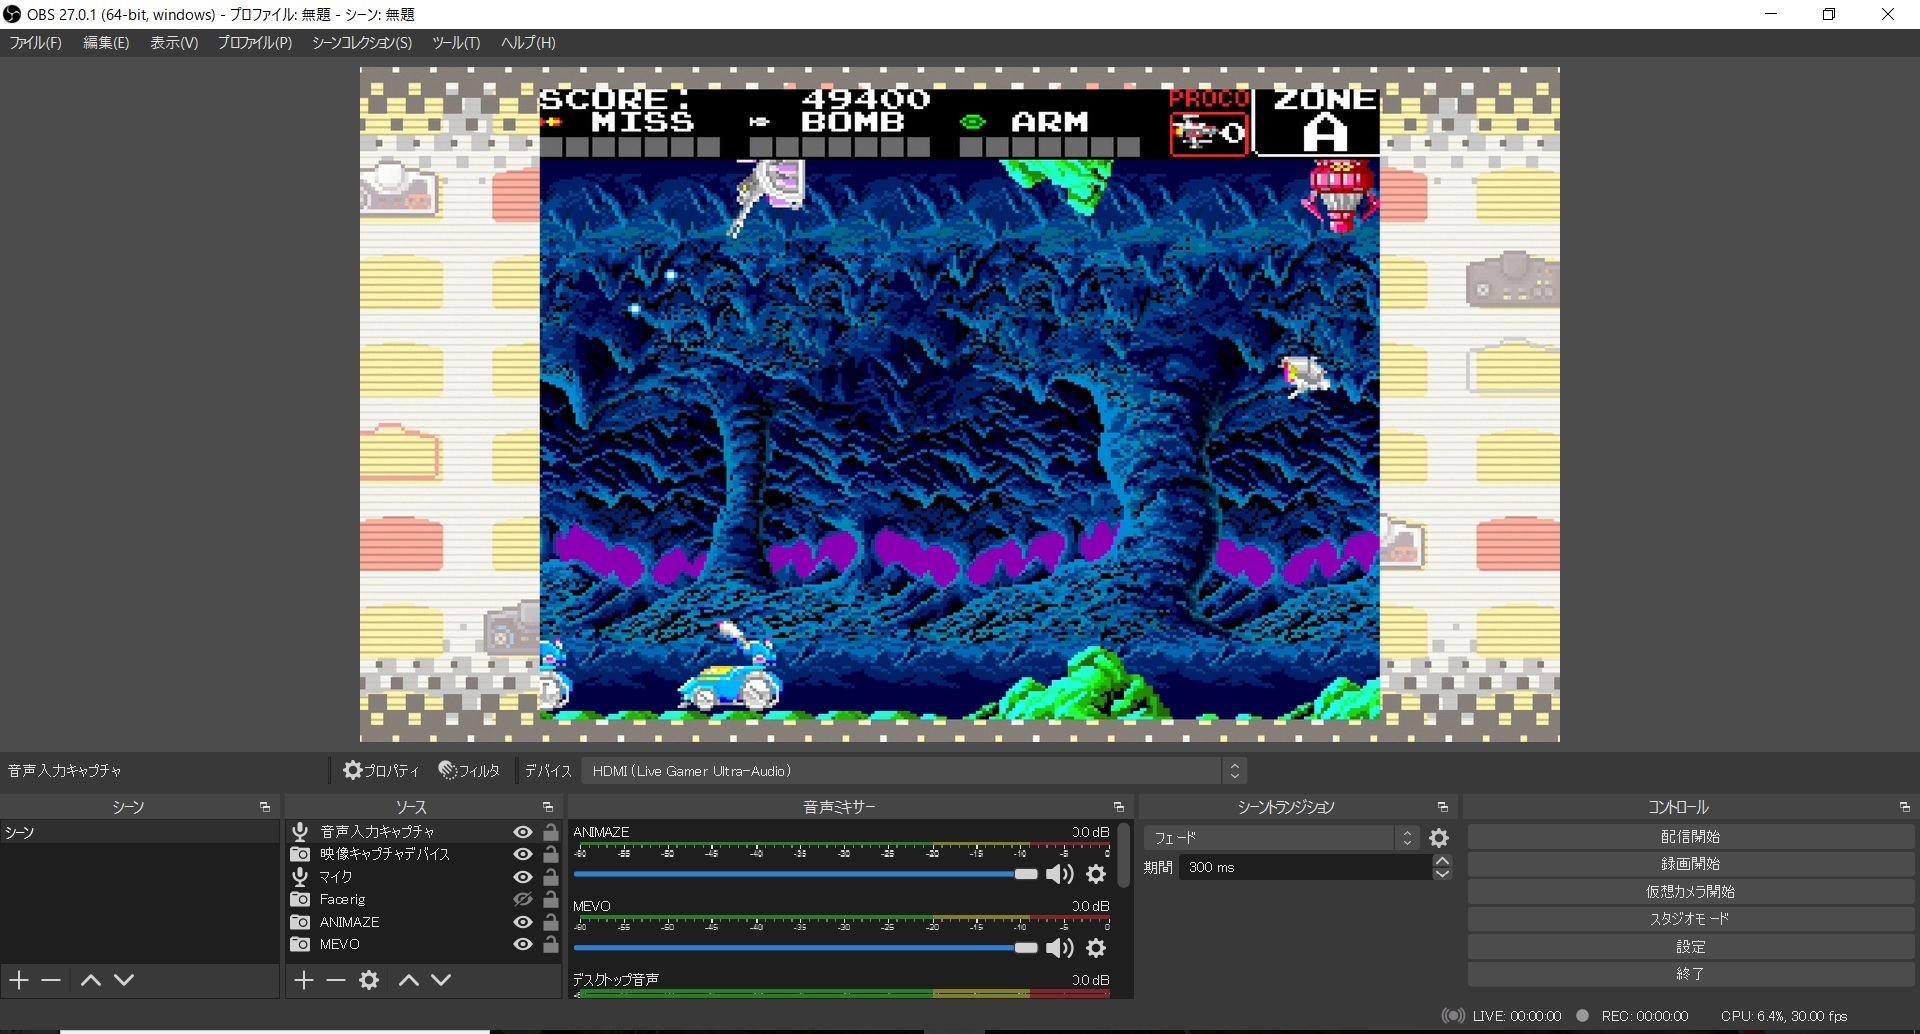
Task: Click the microphone icon of the マイク source
Action: 300,877
